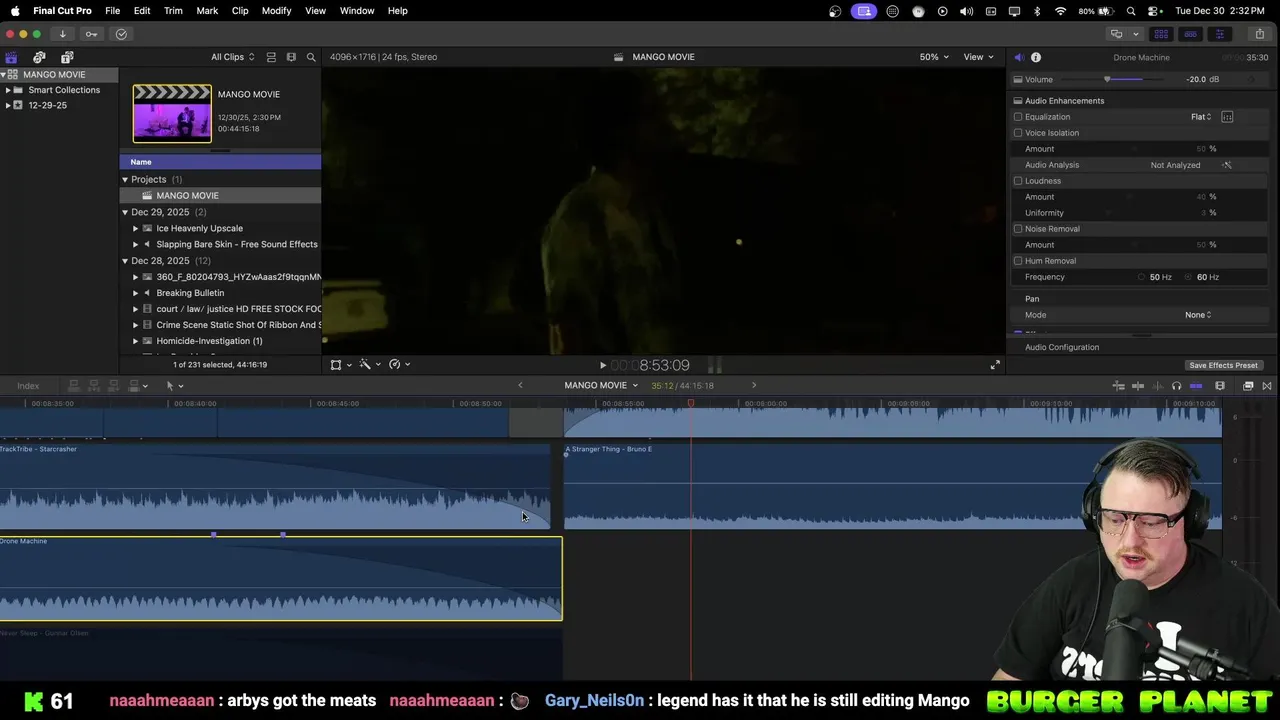Open the Audio inspector speaker tab
The image size is (1280, 720).
coord(1018,57)
